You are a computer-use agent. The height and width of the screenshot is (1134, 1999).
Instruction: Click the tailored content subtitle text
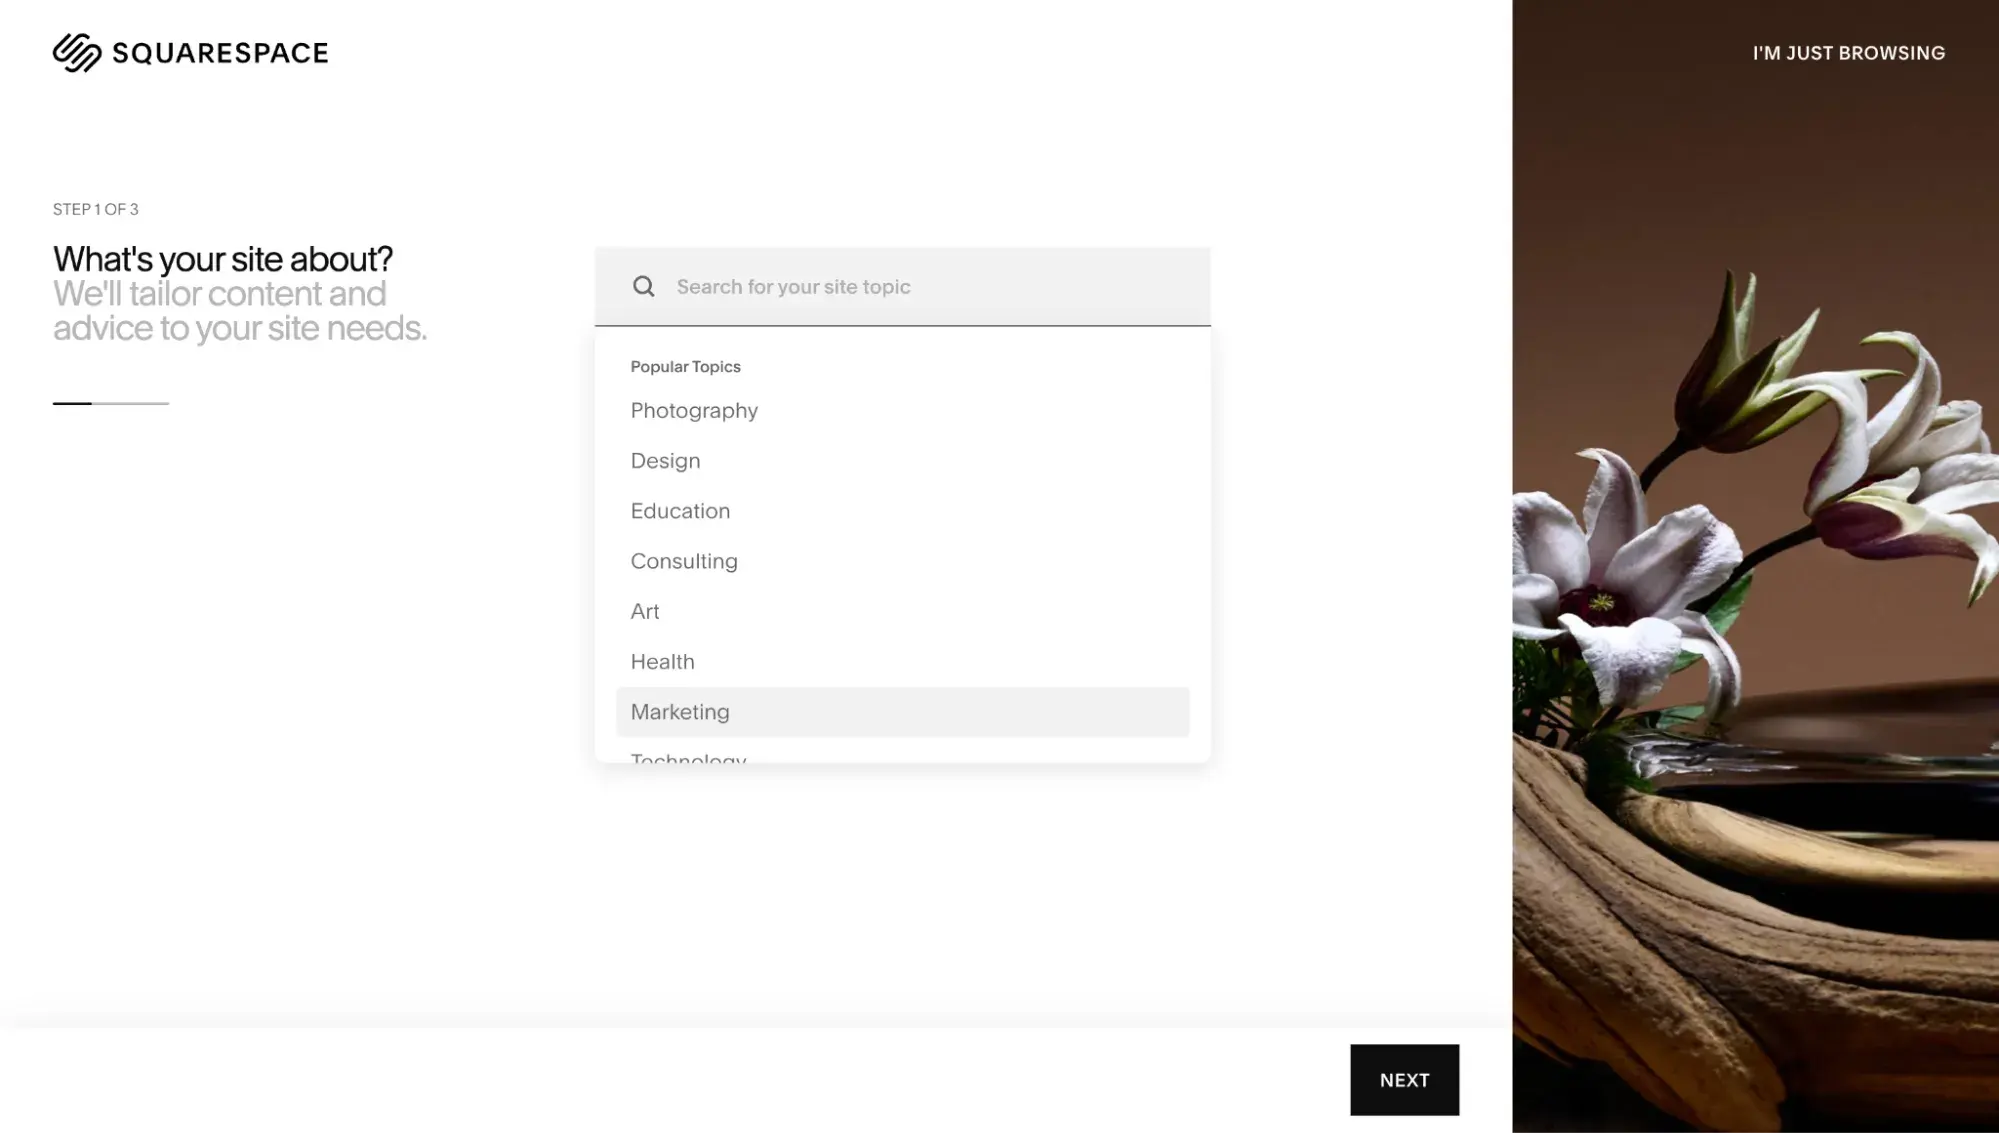click(239, 310)
